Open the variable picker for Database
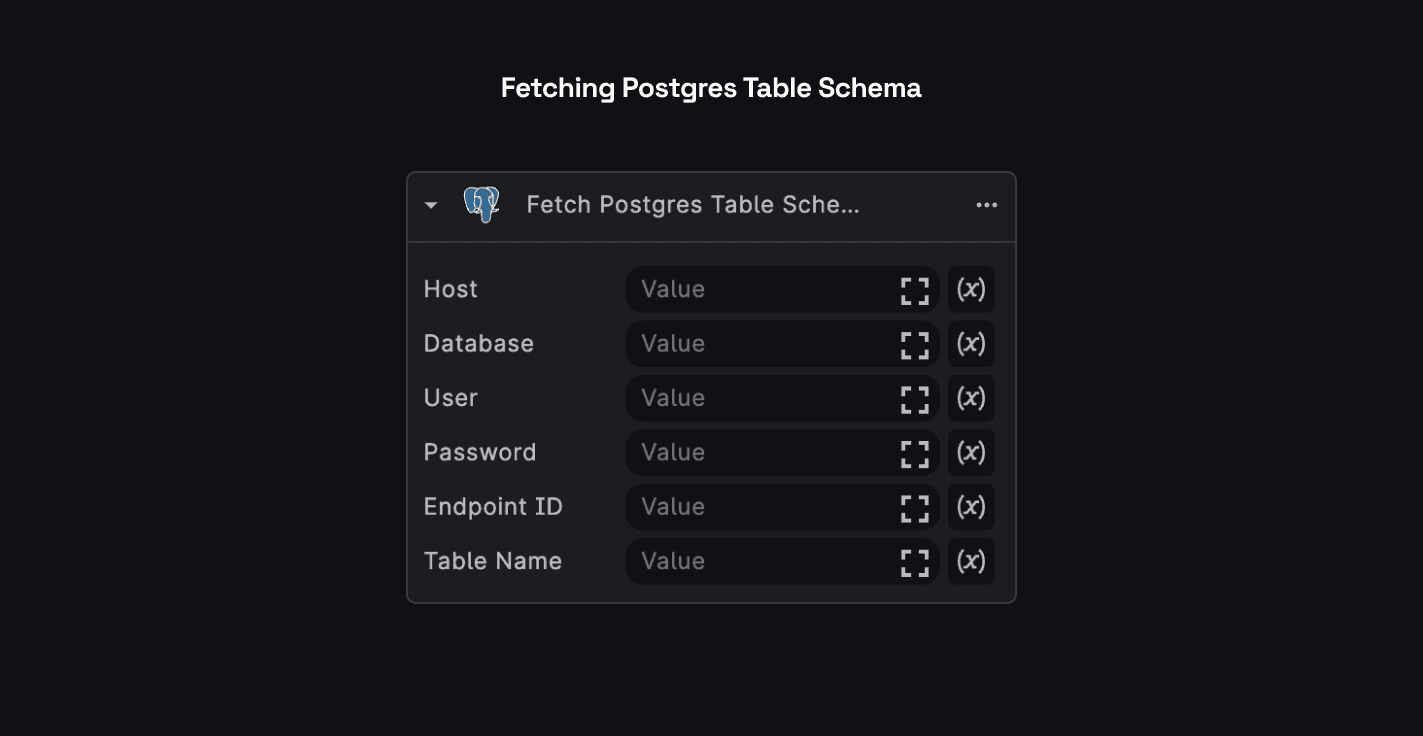 [x=970, y=344]
